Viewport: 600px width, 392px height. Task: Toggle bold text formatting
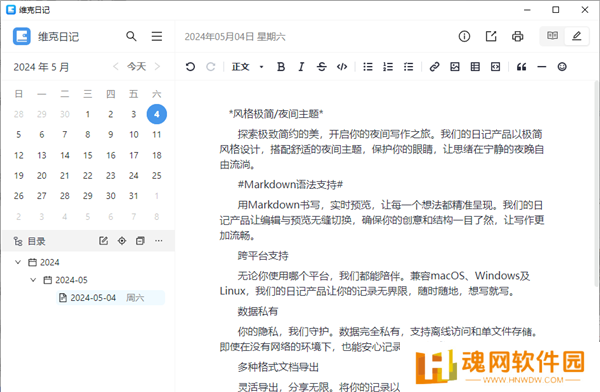[281, 67]
